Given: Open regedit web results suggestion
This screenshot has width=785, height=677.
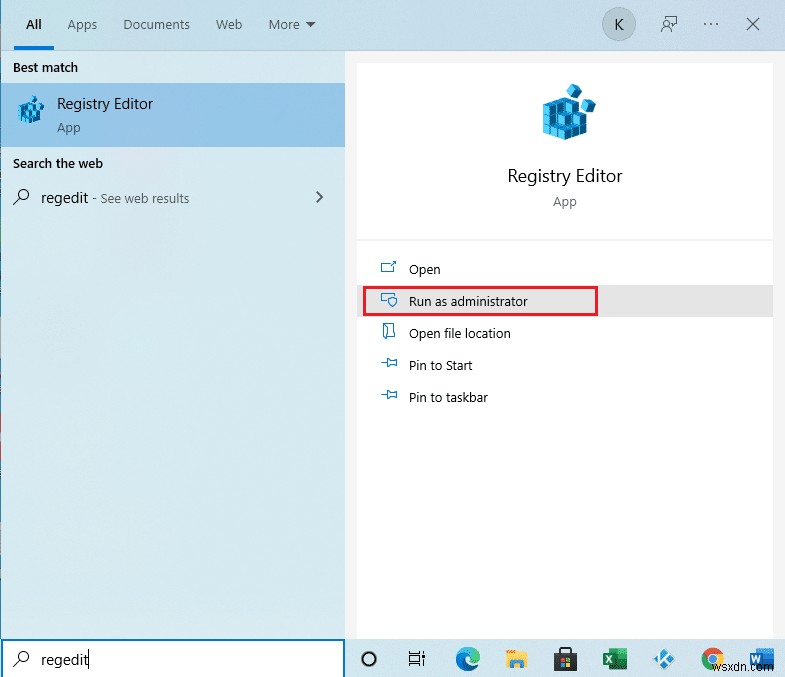Looking at the screenshot, I should pyautogui.click(x=173, y=198).
